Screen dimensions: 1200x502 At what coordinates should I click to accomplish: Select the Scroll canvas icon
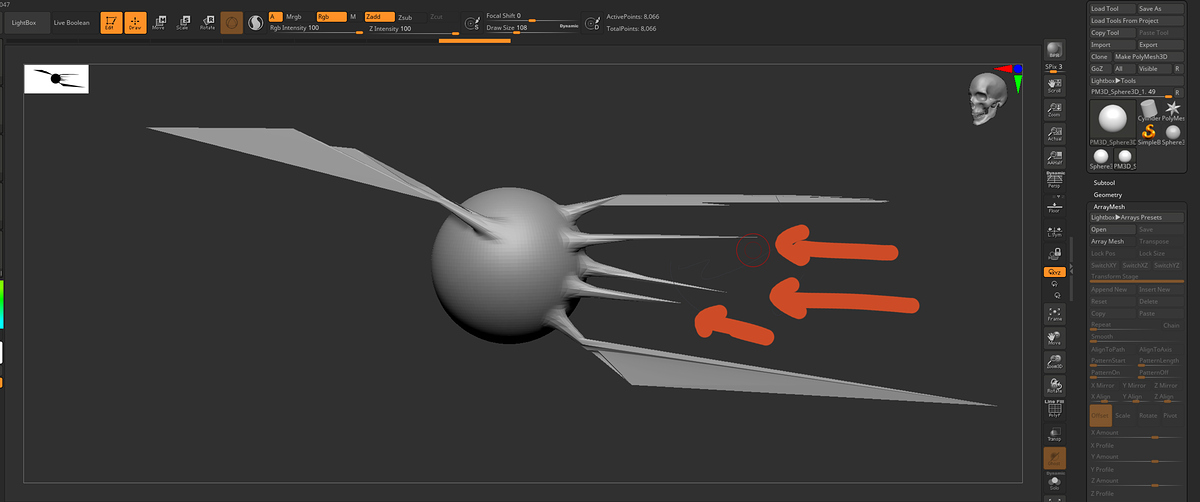point(1054,84)
